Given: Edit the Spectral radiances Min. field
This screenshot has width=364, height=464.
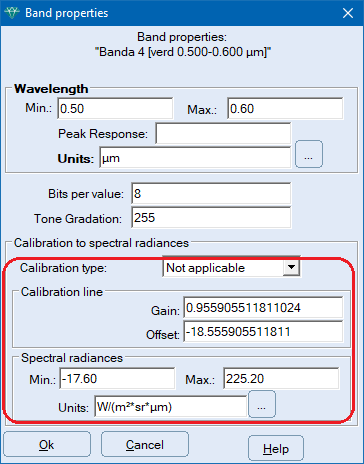Looking at the screenshot, I should click(117, 378).
